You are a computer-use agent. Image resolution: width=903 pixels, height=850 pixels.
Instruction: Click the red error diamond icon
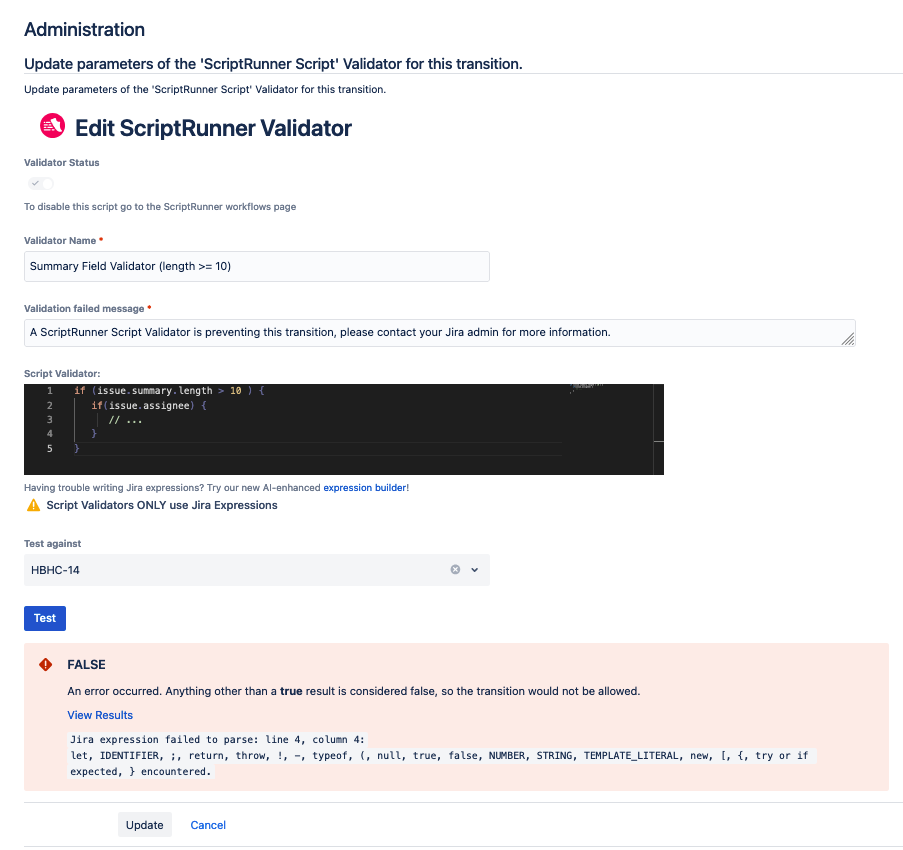click(x=45, y=665)
